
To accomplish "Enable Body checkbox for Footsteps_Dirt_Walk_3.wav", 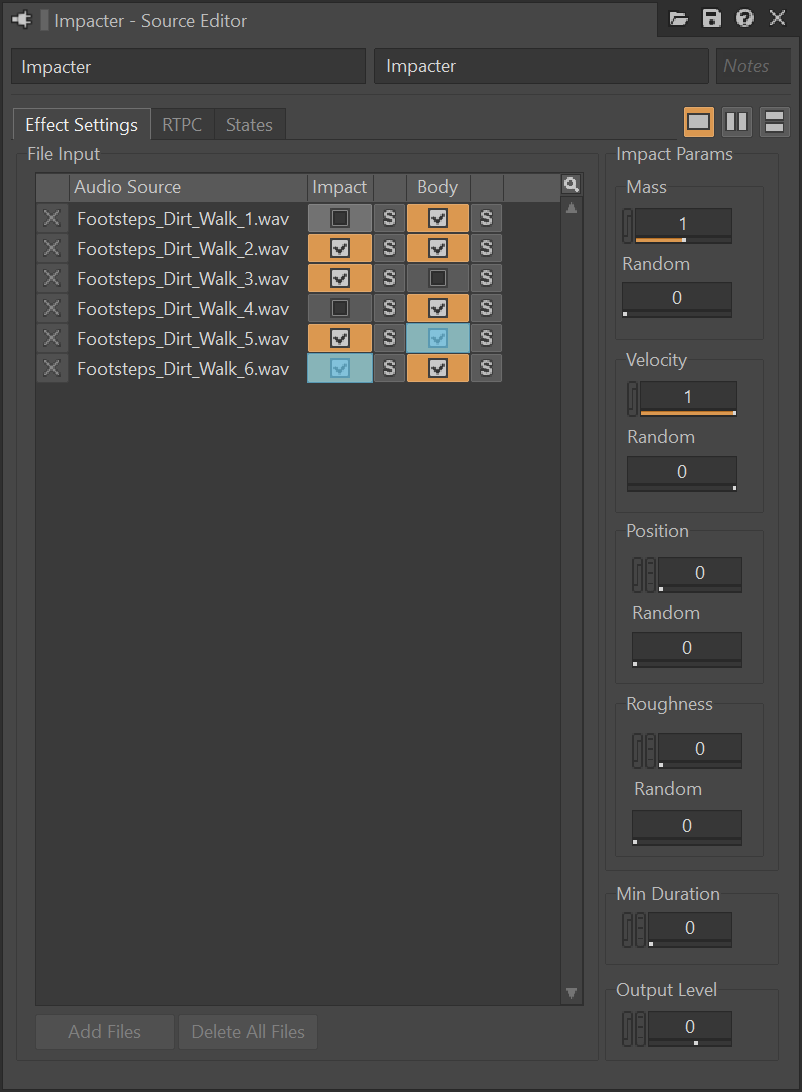I will click(438, 278).
